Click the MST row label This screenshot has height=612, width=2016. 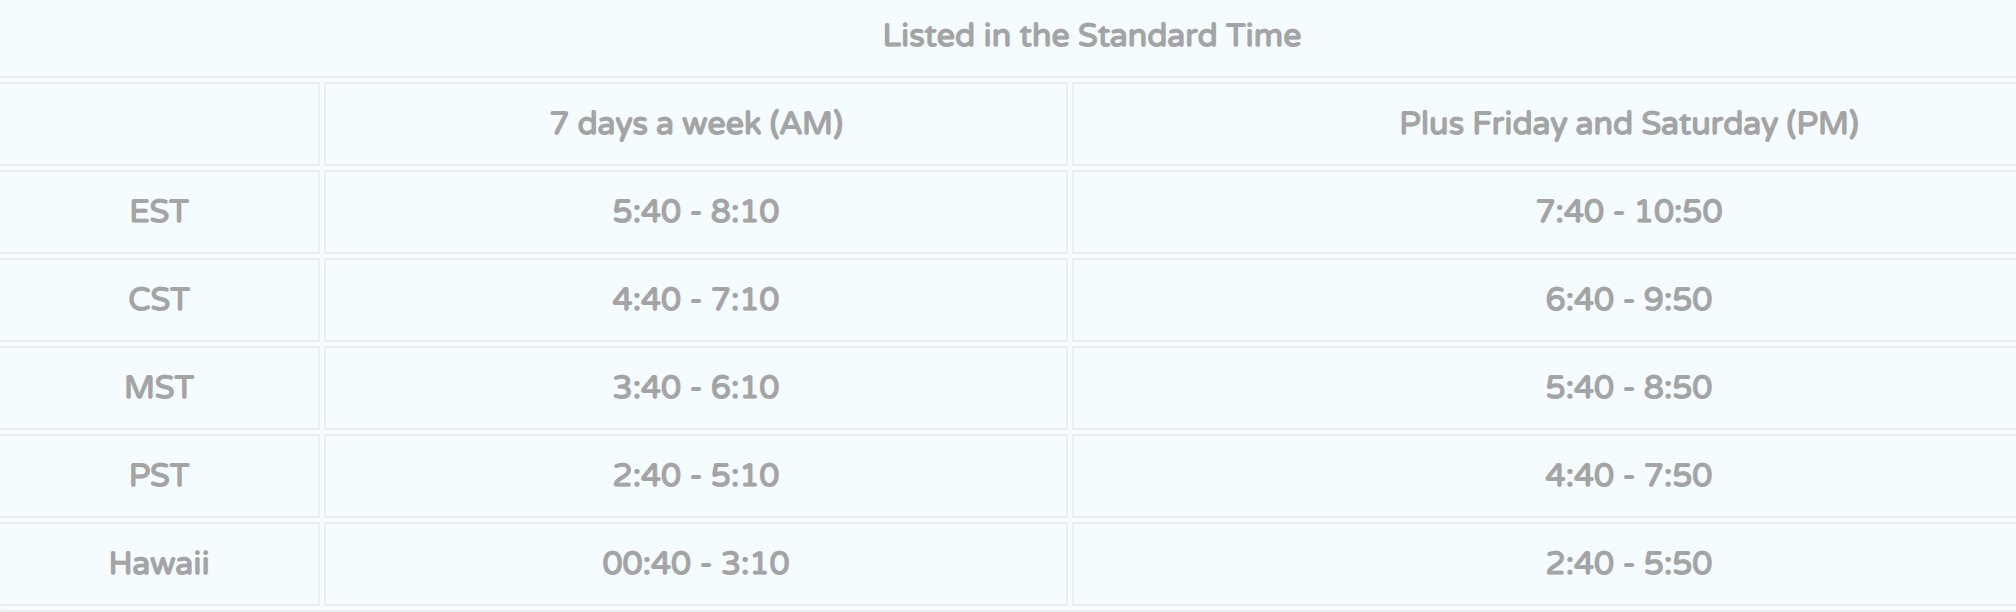pos(159,388)
